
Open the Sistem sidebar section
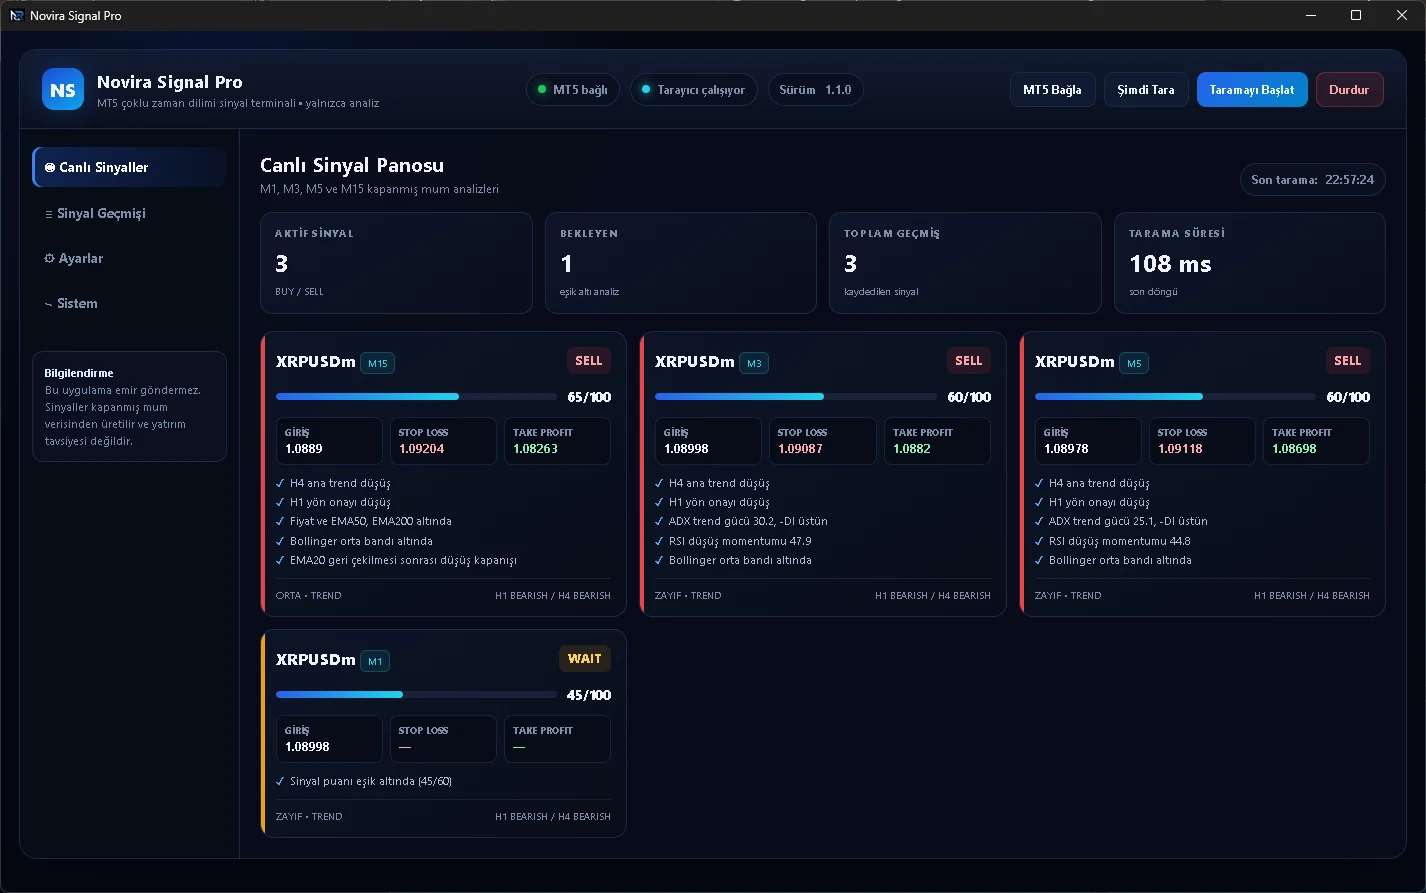click(x=130, y=303)
